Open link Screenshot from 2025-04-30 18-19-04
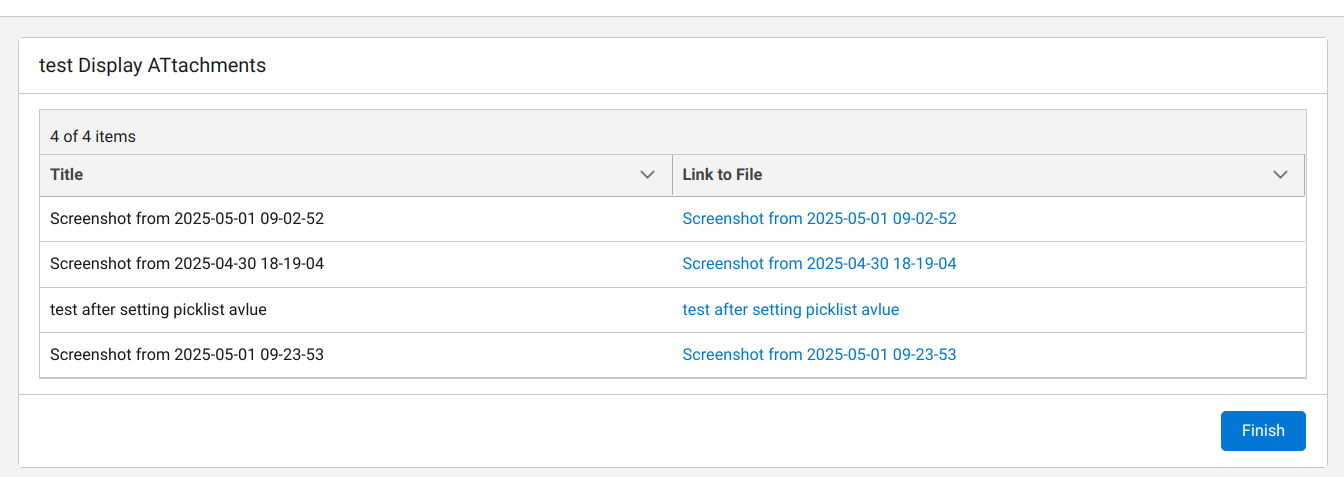This screenshot has width=1344, height=477. (x=819, y=264)
